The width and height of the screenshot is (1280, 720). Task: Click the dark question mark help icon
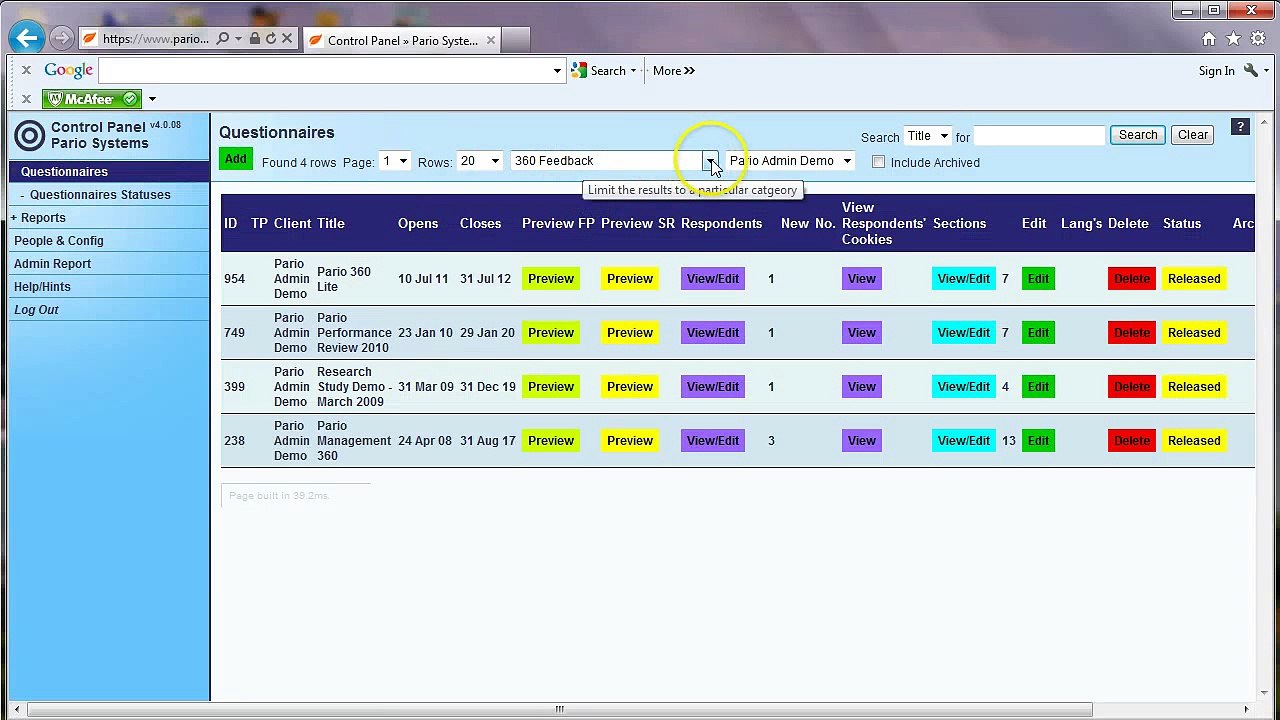click(1240, 127)
